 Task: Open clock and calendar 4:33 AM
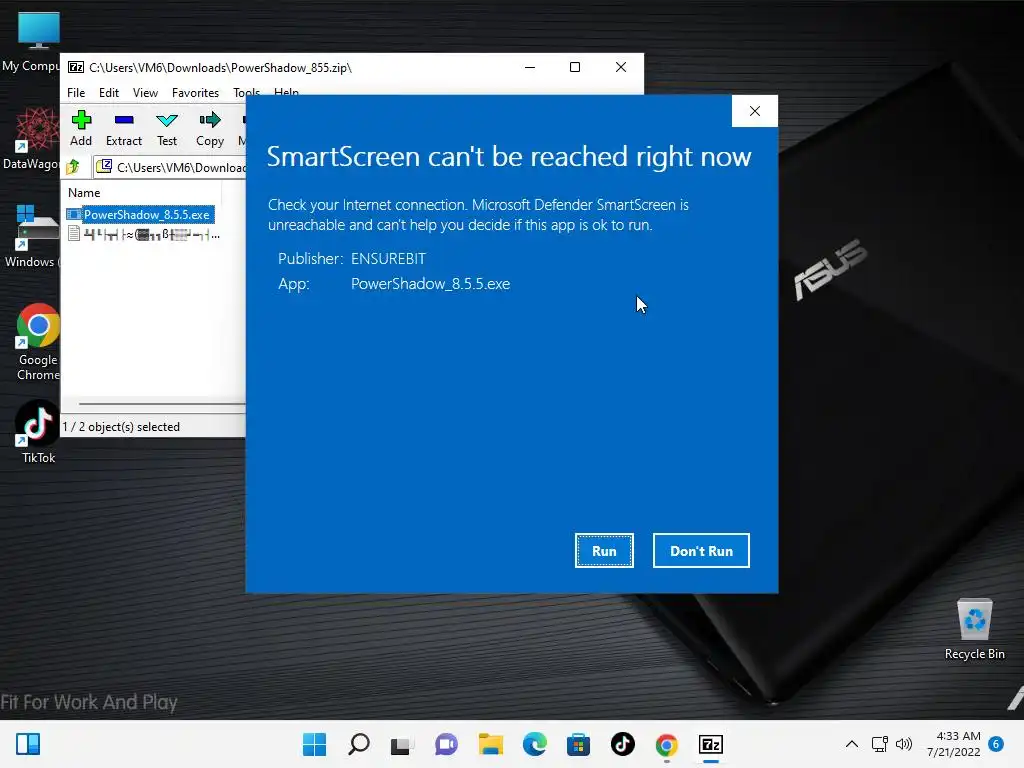tap(953, 744)
